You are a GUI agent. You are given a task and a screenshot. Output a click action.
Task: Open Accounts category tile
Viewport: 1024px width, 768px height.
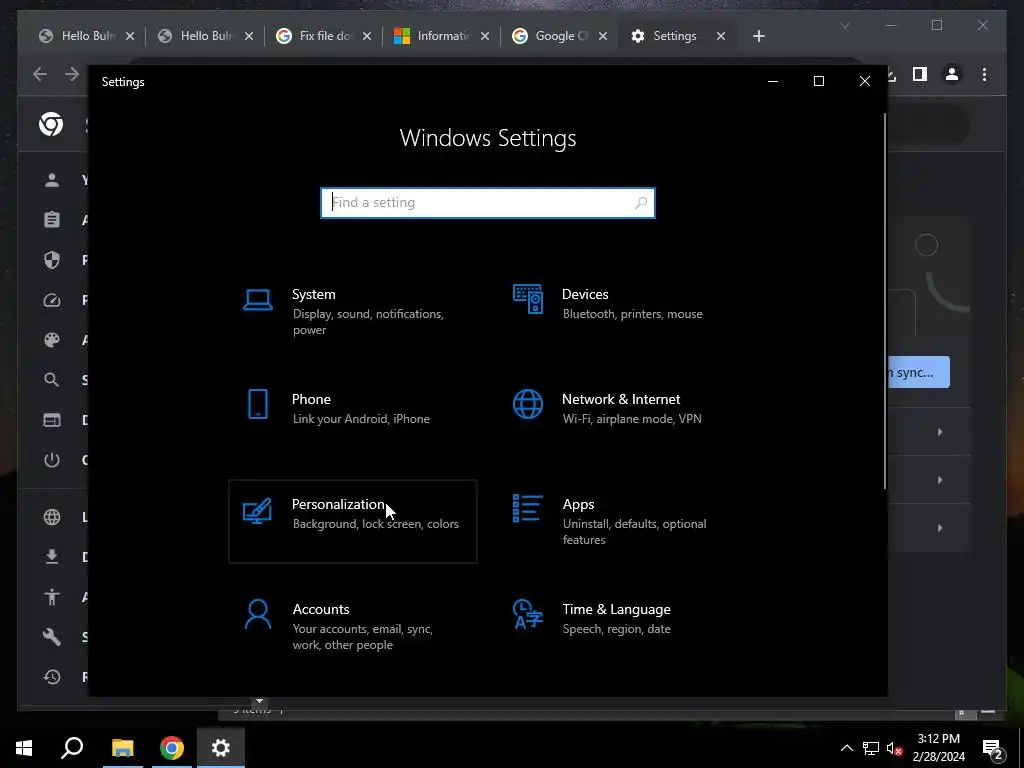click(x=353, y=626)
